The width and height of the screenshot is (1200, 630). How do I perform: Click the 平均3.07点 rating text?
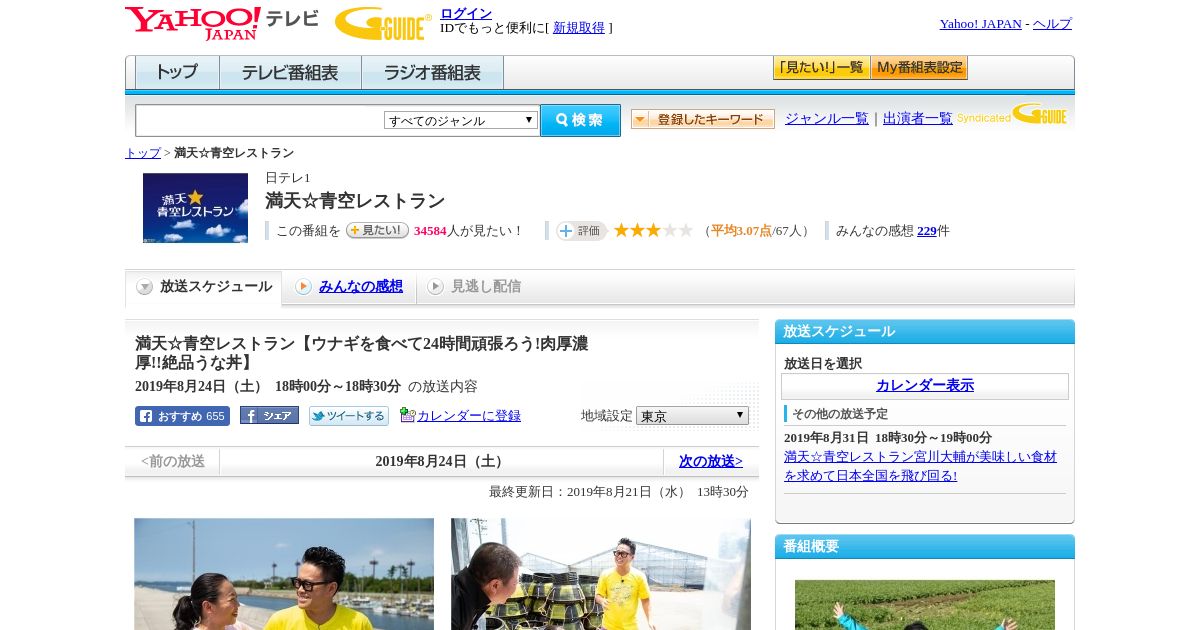coord(741,230)
